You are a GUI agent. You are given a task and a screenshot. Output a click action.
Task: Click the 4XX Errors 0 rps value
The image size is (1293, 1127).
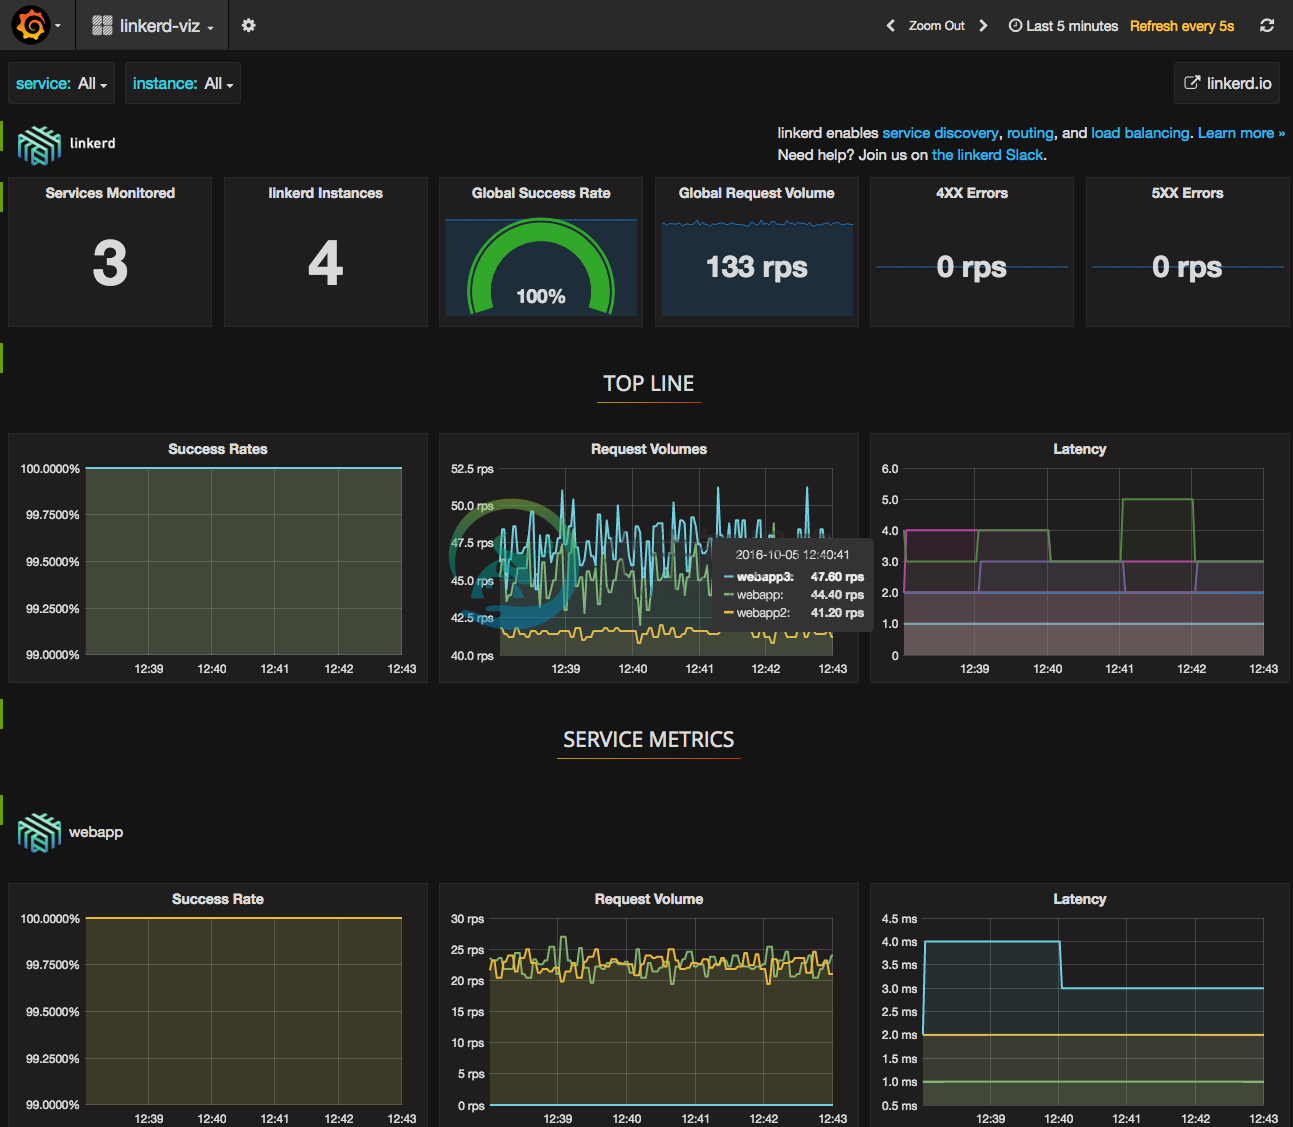coord(972,267)
